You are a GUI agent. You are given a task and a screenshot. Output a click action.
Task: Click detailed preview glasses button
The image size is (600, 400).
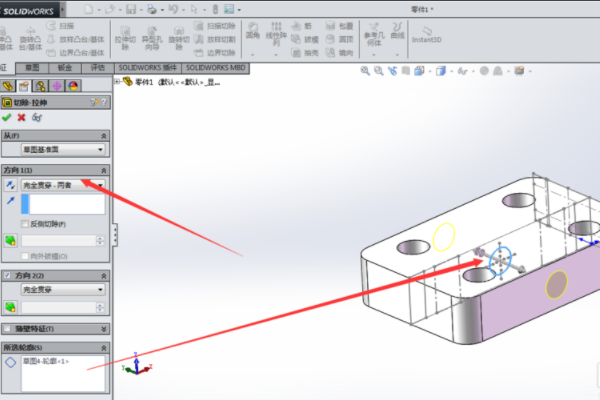(x=37, y=118)
